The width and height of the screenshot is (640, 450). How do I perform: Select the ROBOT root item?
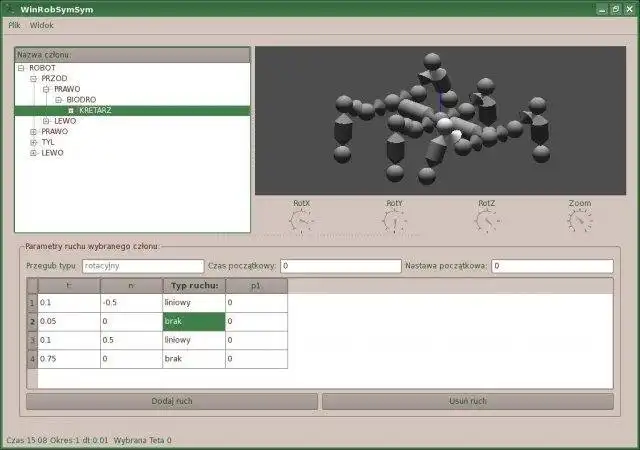(42, 68)
